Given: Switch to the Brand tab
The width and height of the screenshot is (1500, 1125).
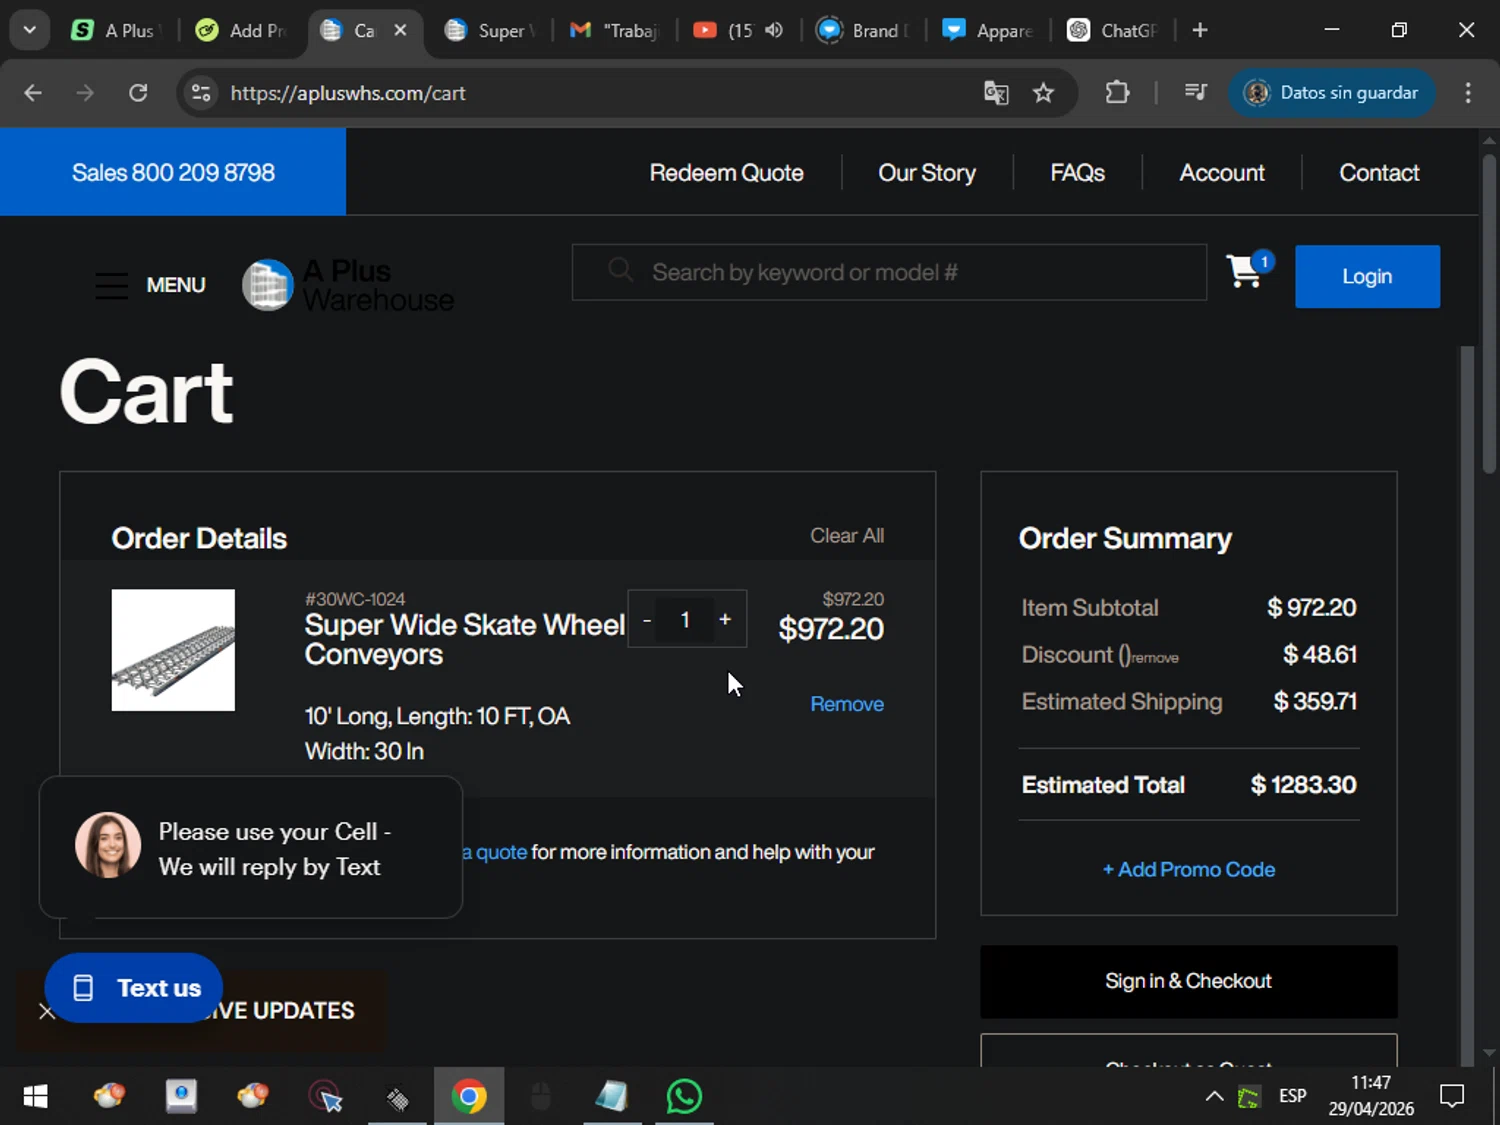Looking at the screenshot, I should [x=862, y=30].
